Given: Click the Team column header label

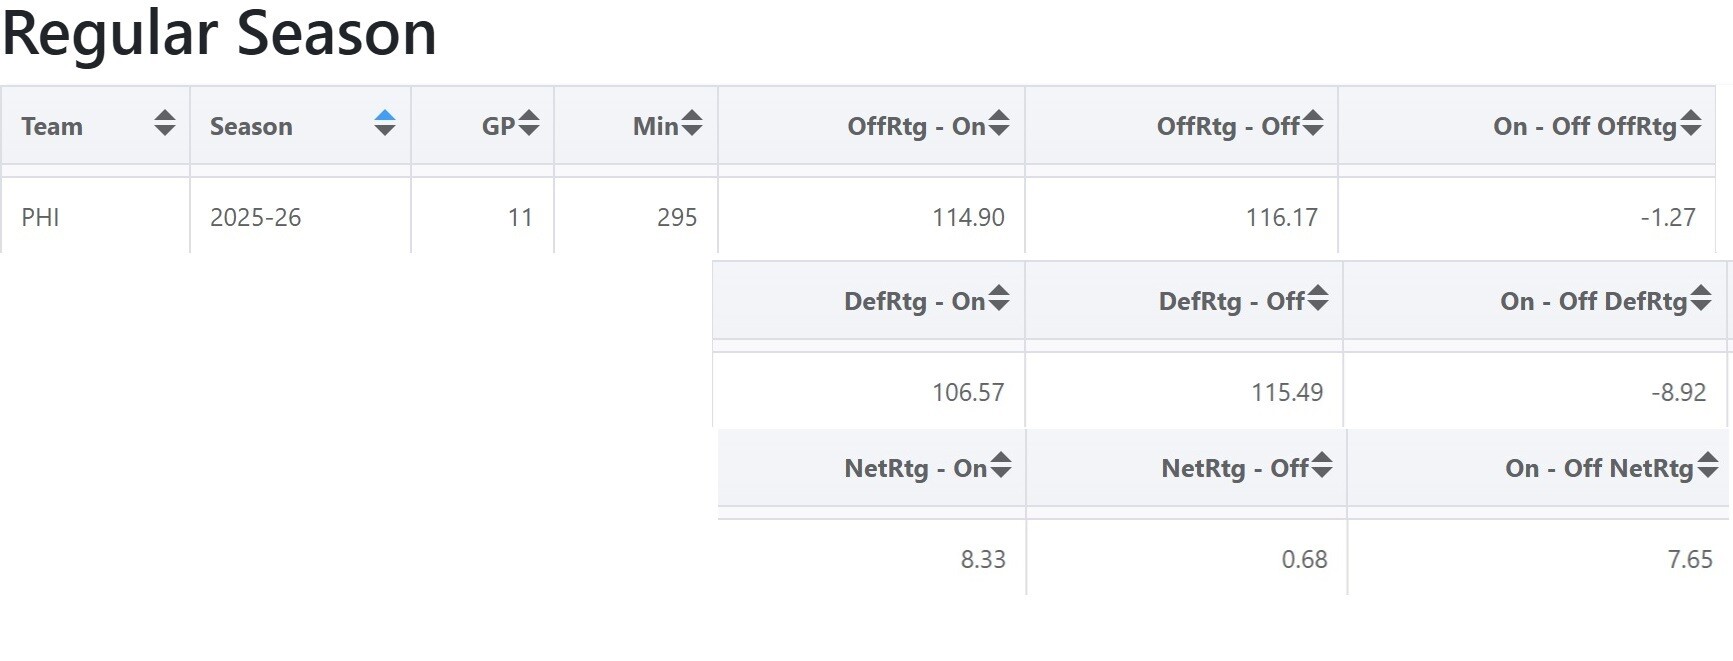Looking at the screenshot, I should [x=52, y=126].
